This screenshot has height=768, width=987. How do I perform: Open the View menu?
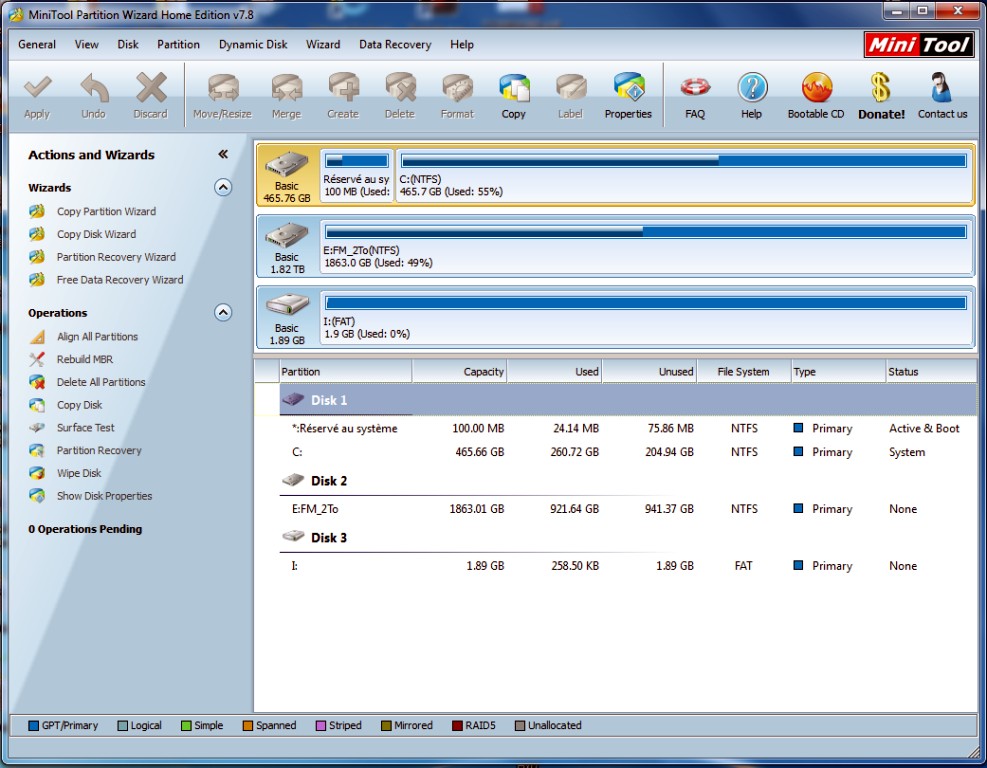click(86, 45)
